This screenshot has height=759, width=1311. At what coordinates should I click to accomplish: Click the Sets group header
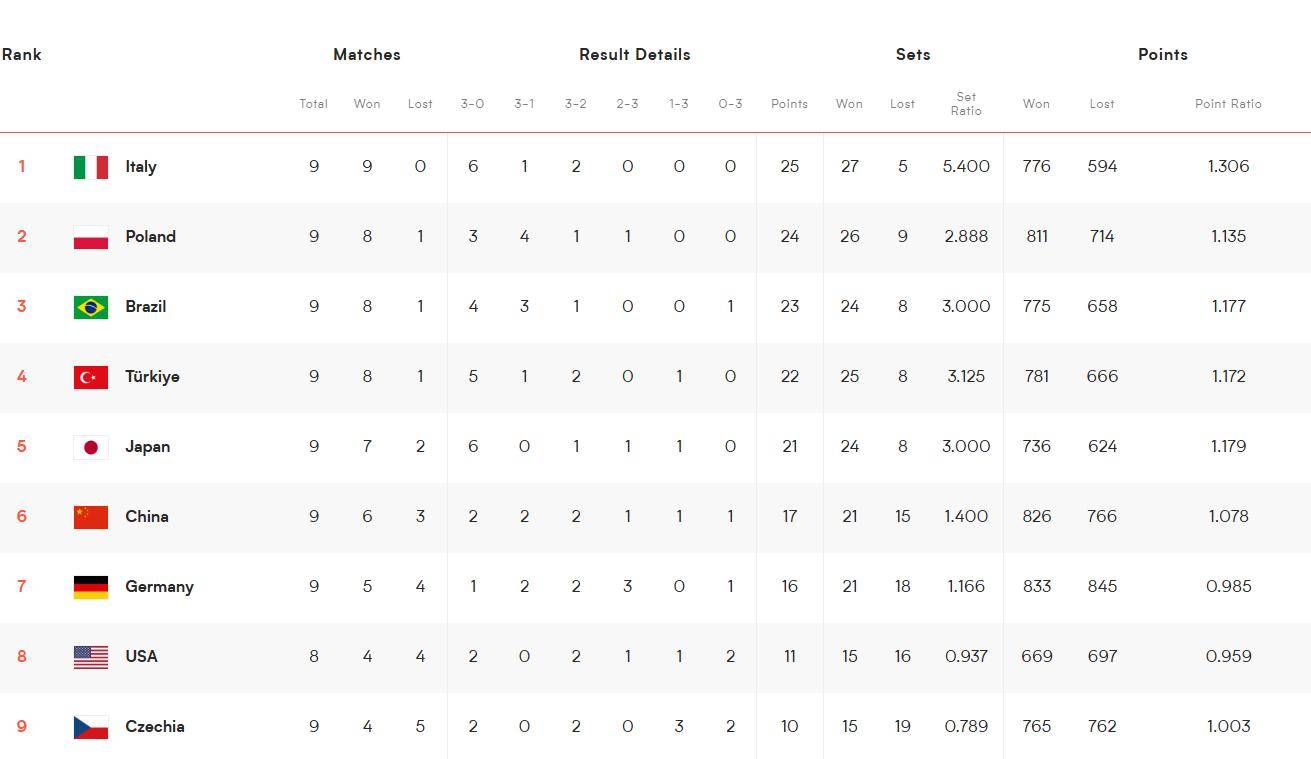(x=913, y=55)
